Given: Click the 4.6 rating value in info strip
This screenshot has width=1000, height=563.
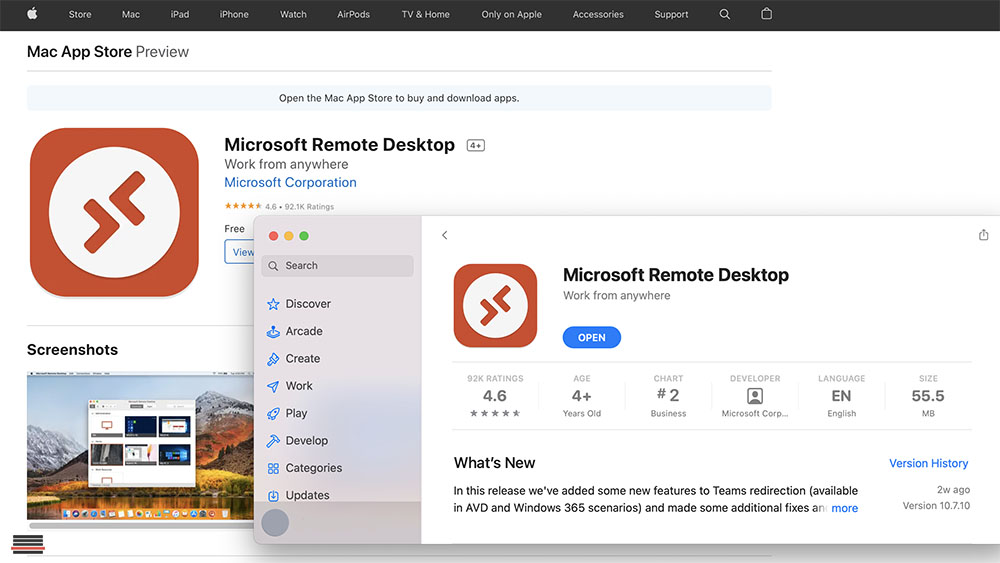Looking at the screenshot, I should point(495,396).
